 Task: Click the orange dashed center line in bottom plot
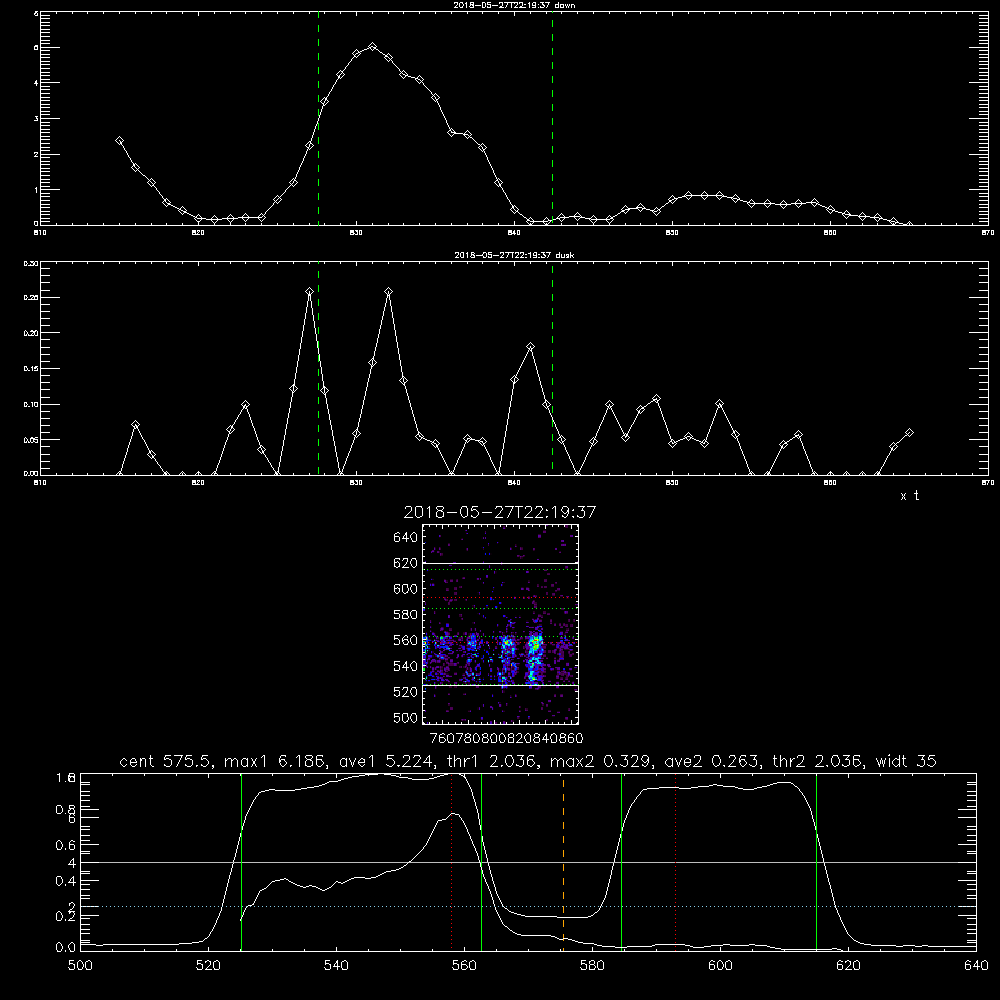[x=563, y=861]
